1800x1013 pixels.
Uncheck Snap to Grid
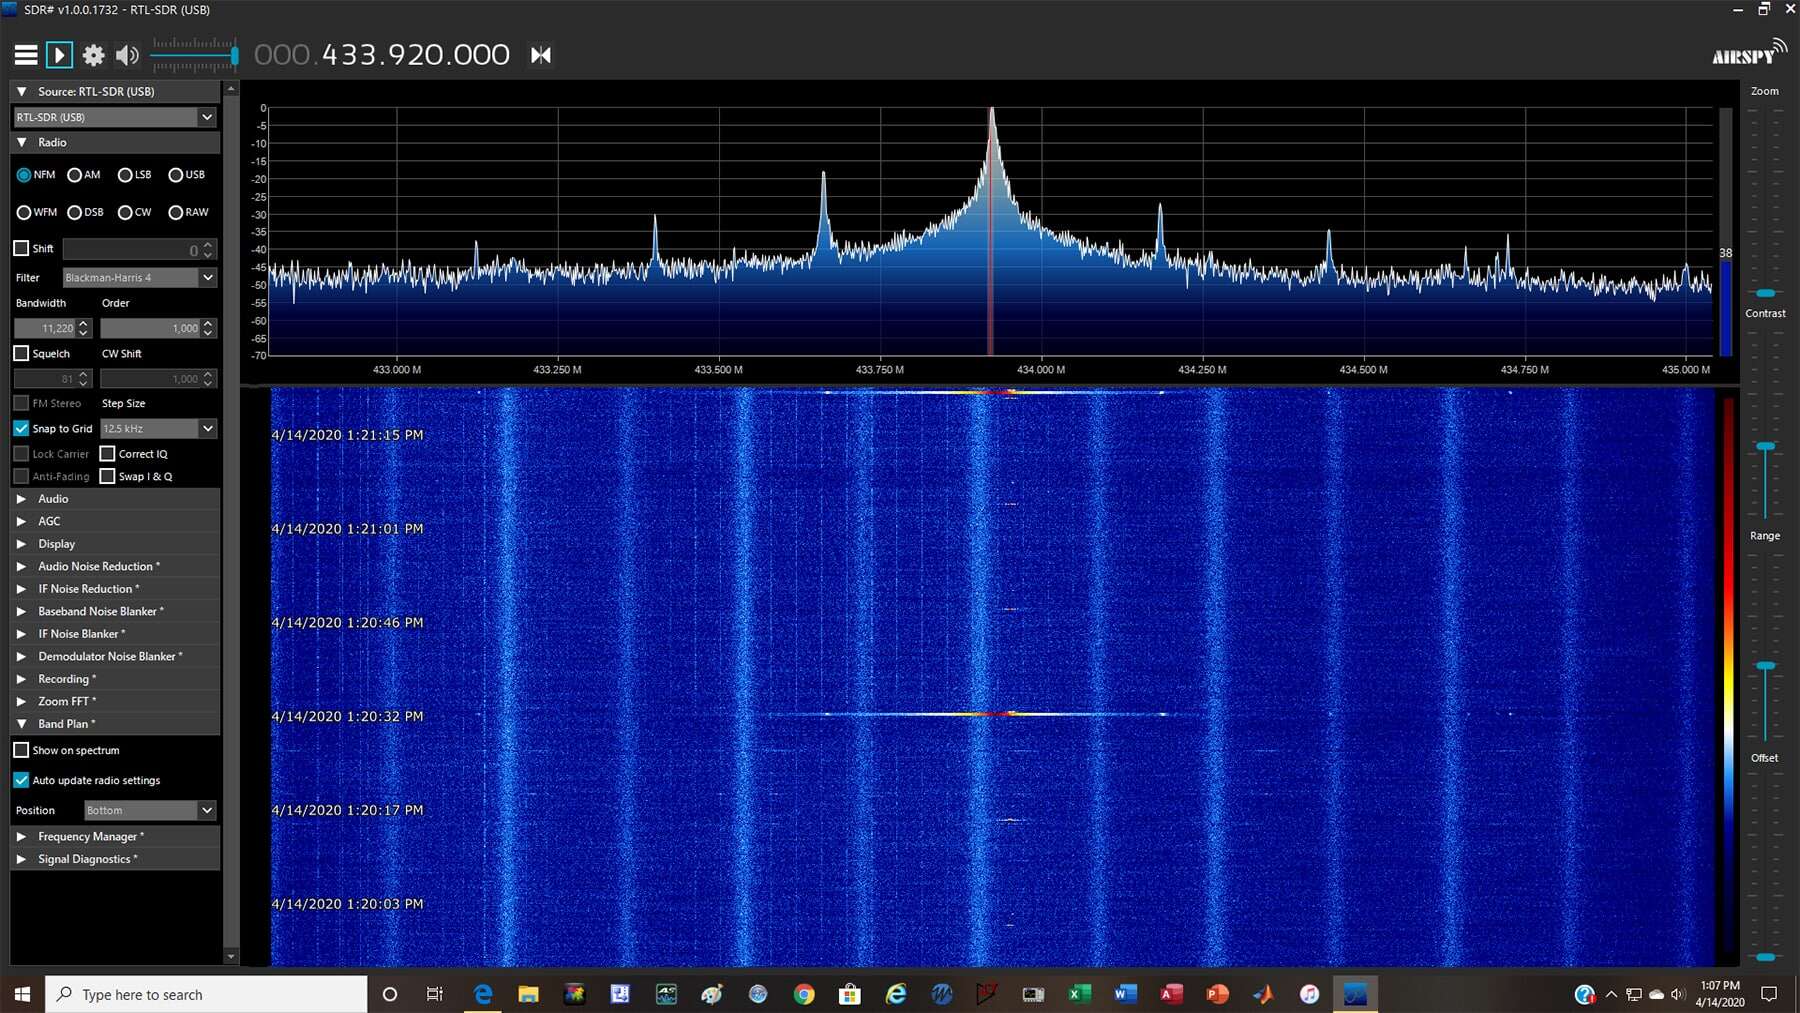pos(21,428)
